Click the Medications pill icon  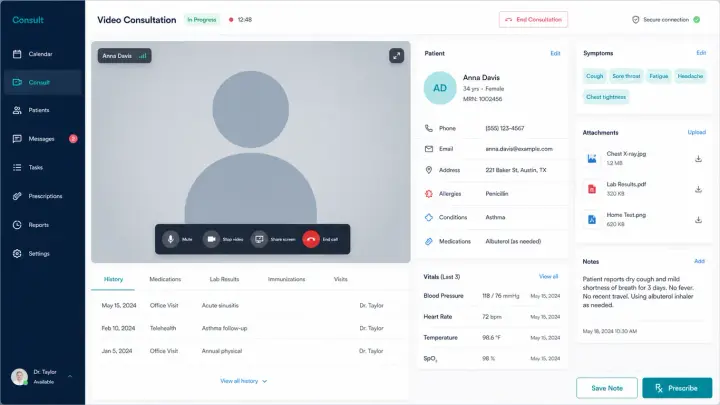click(428, 241)
